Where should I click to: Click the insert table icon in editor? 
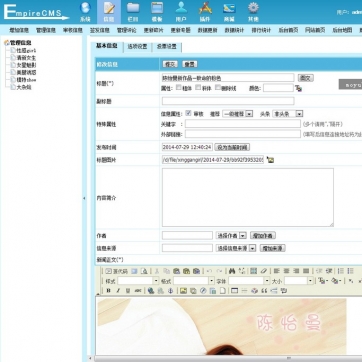click(x=234, y=291)
